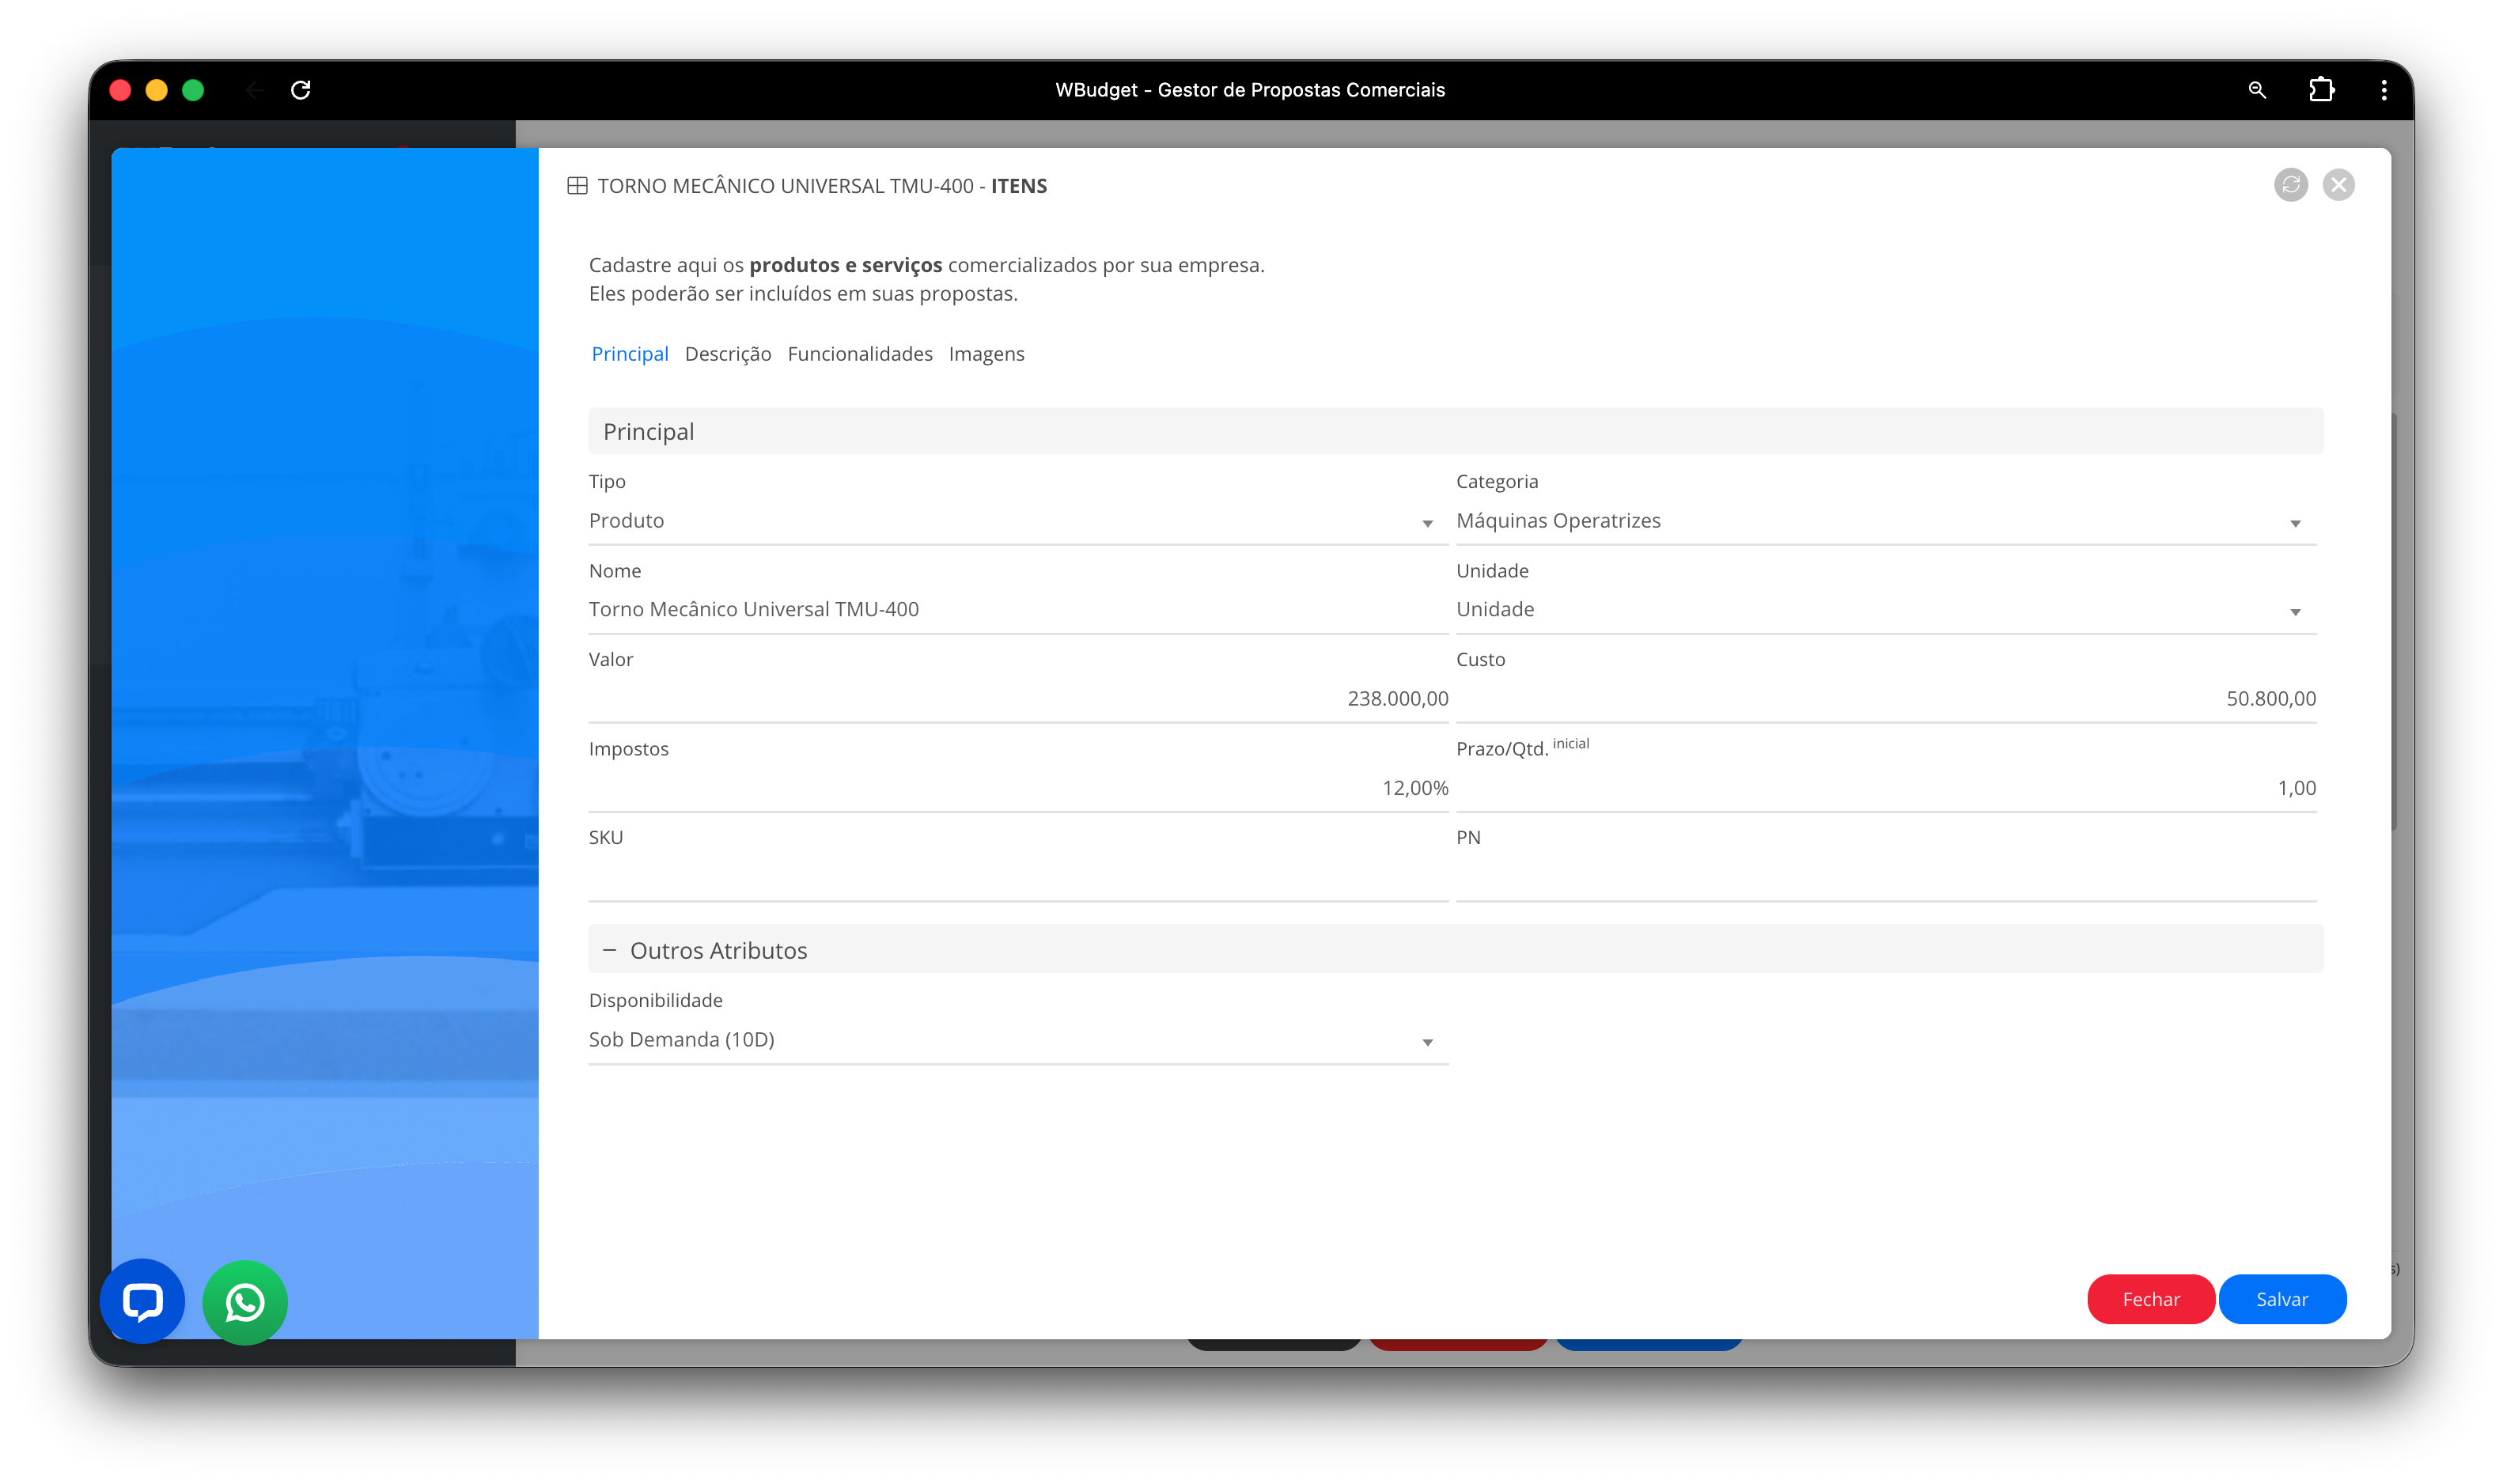
Task: Reload the page with browser refresh icon
Action: [301, 90]
